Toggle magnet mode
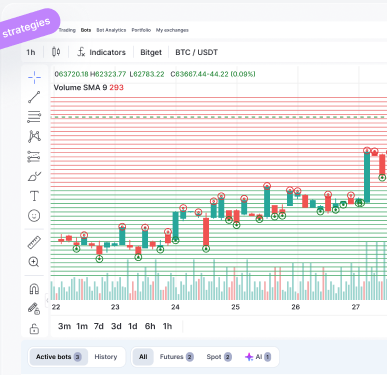The height and width of the screenshot is (375, 387). pos(34,289)
